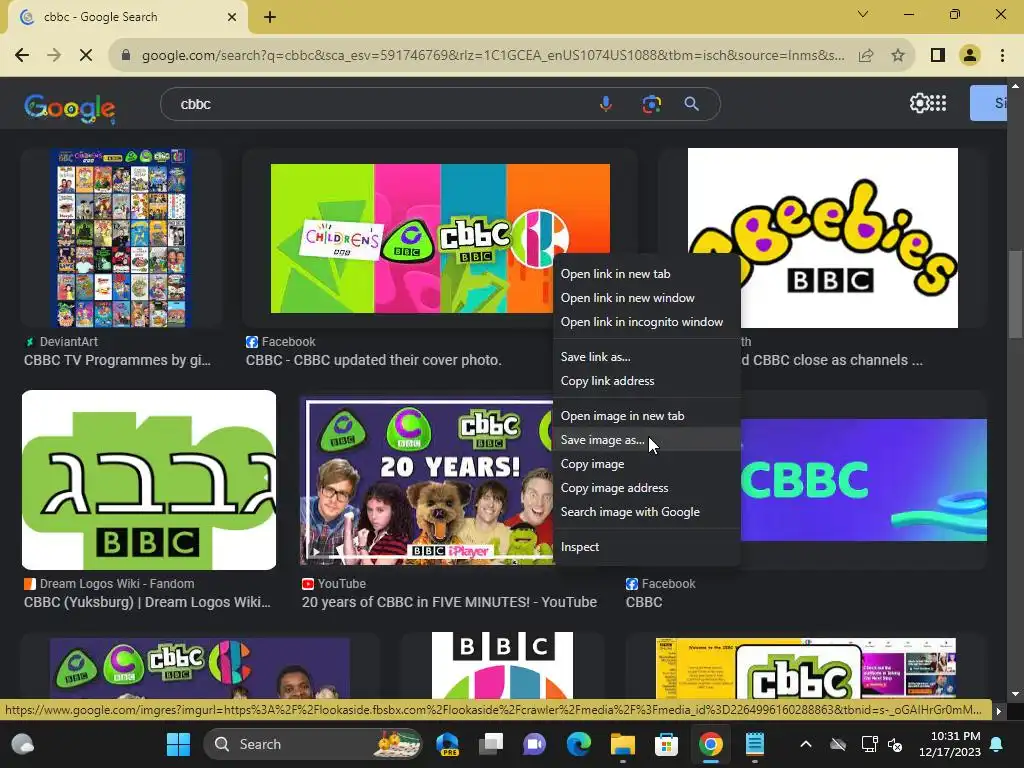
Task: Open the 20 YEARS YouTube thumbnail
Action: pos(428,482)
